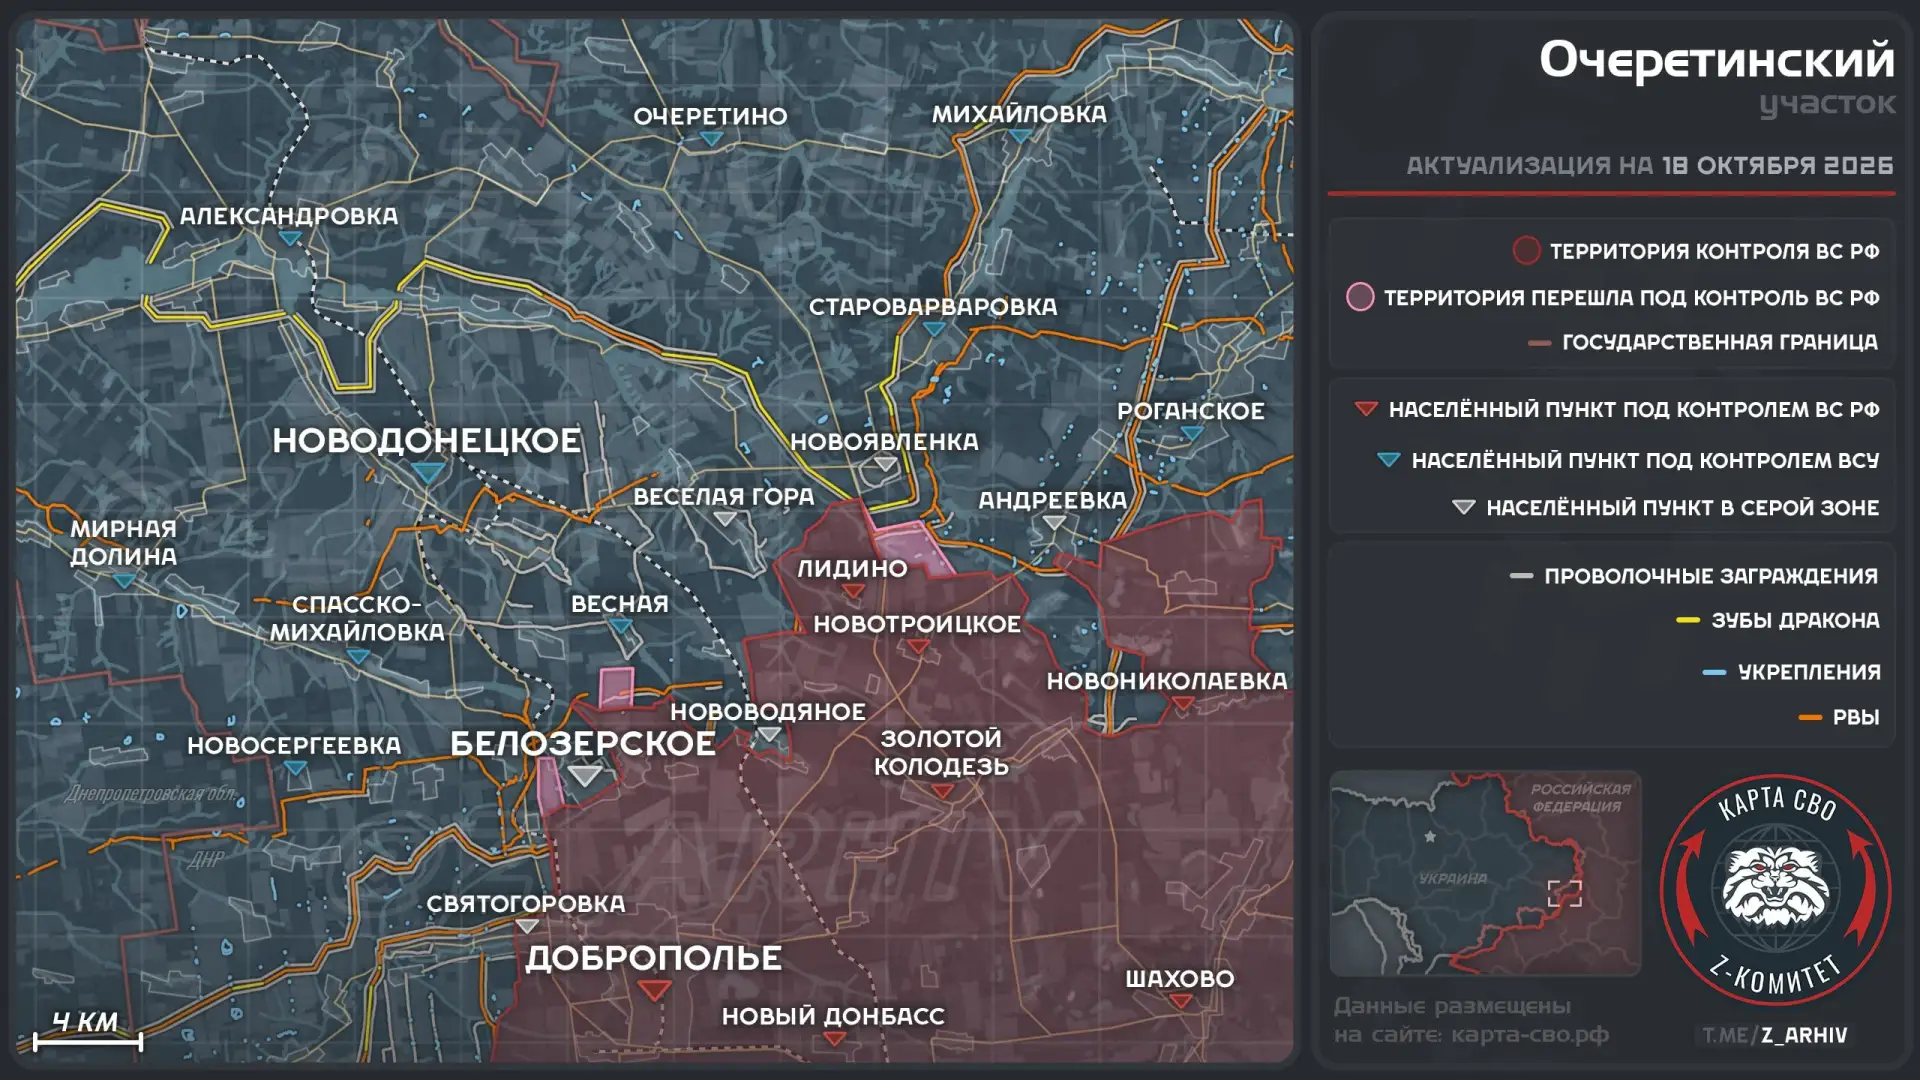Click the Староварваровка marker triangle

pos(934,329)
